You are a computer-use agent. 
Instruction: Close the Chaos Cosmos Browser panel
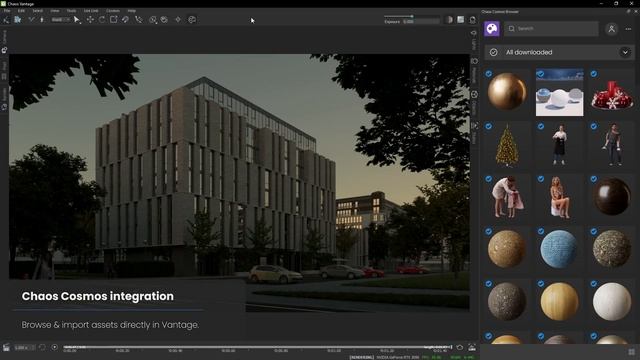(636, 11)
